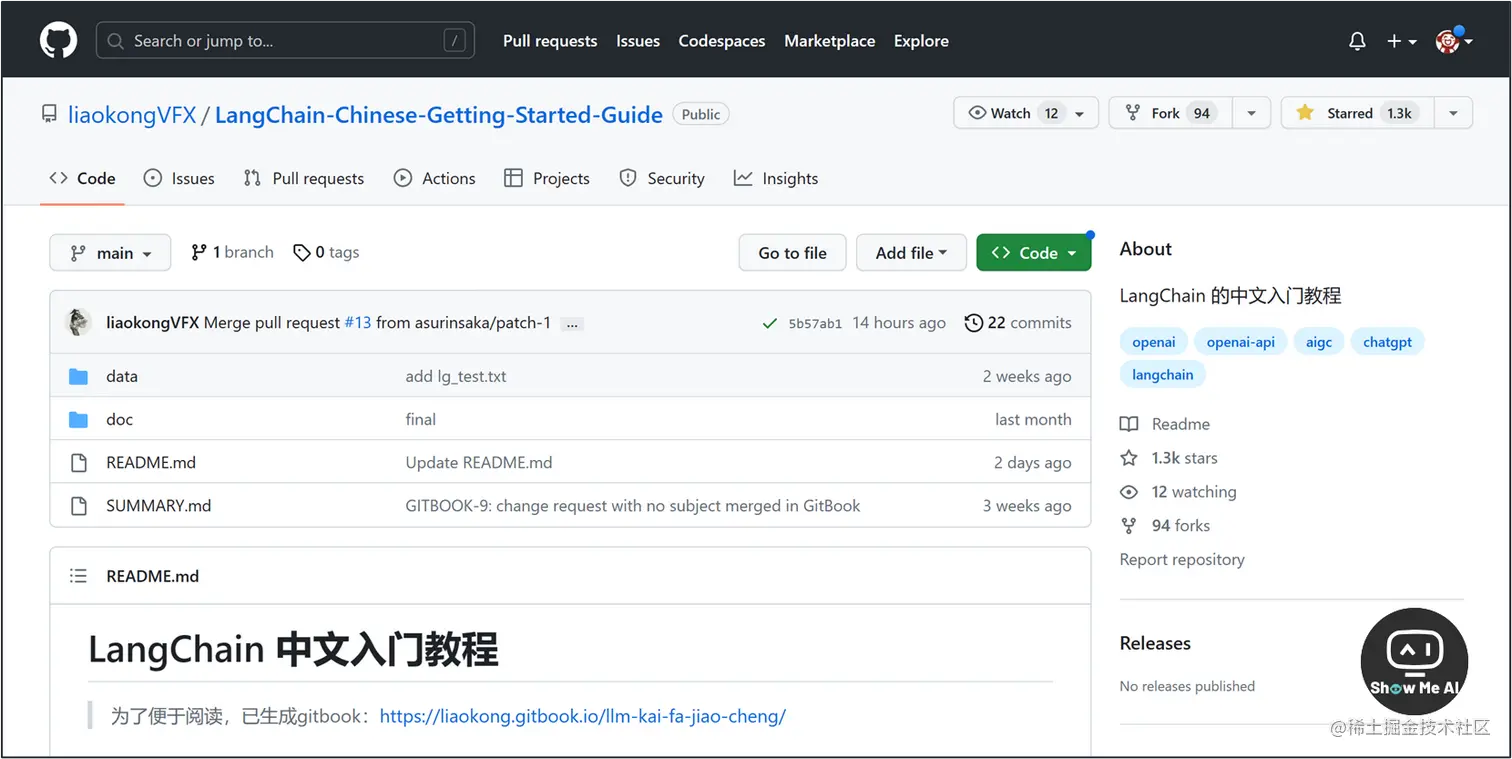This screenshot has height=759, width=1512.
Task: Open the doc folder name
Action: (x=119, y=419)
